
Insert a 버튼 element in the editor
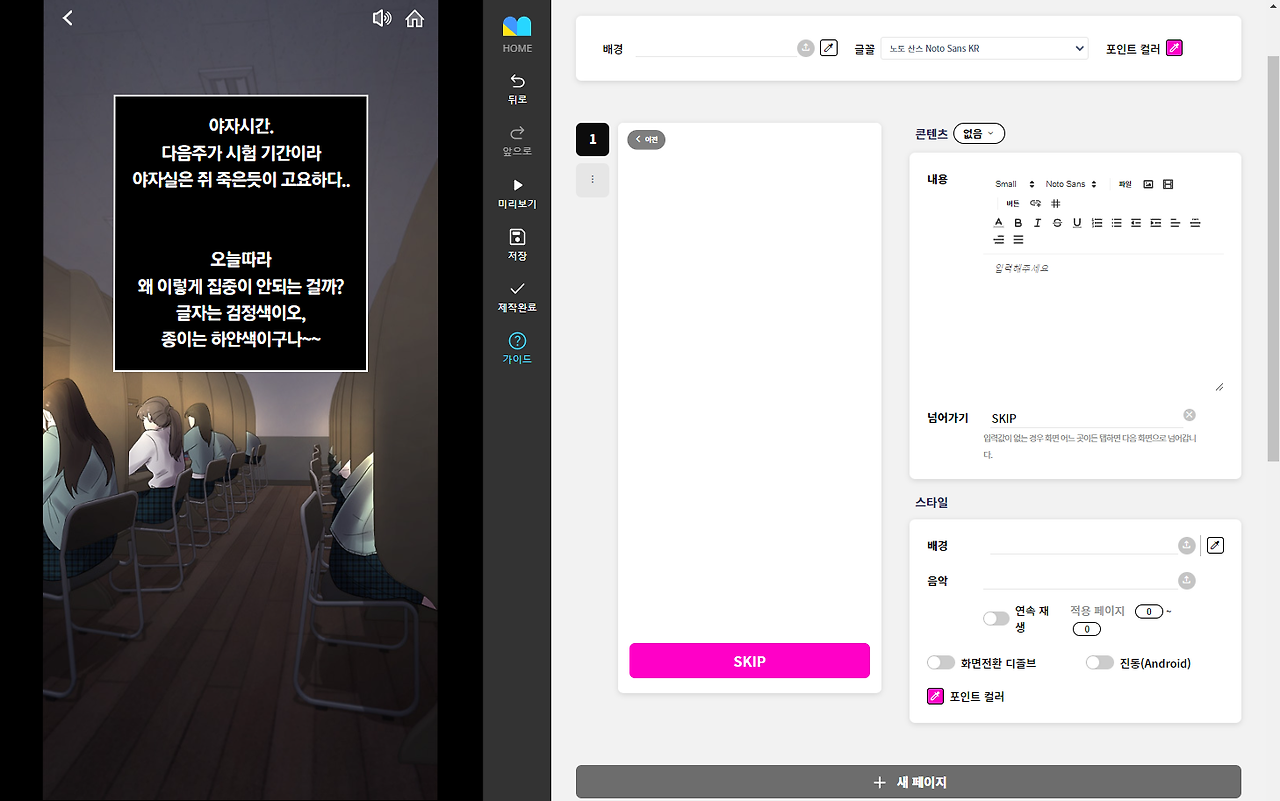pyautogui.click(x=1013, y=203)
